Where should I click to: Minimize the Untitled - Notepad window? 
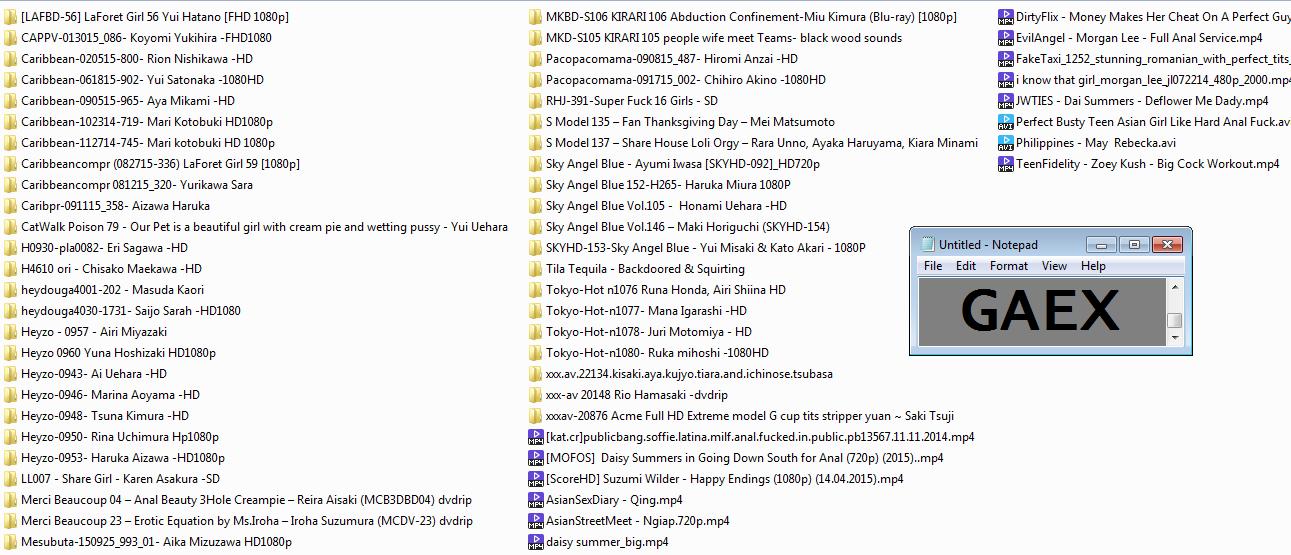[1102, 244]
